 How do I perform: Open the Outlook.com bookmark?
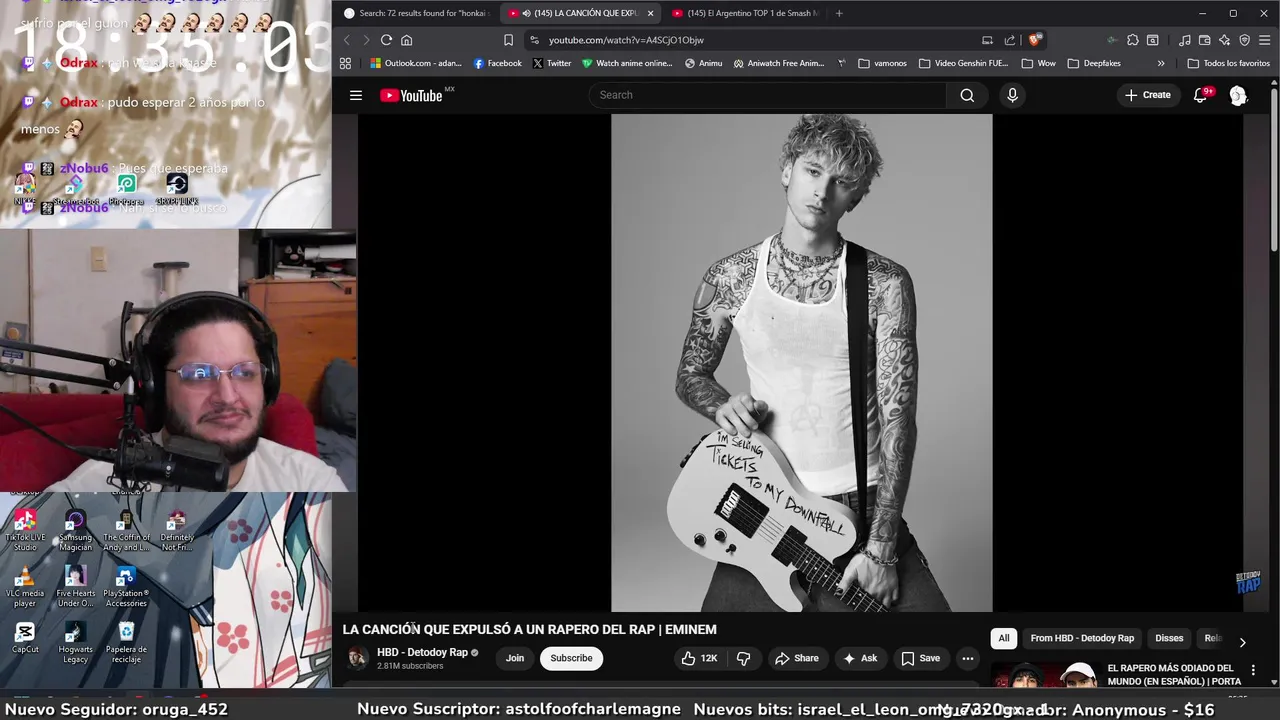coord(416,63)
